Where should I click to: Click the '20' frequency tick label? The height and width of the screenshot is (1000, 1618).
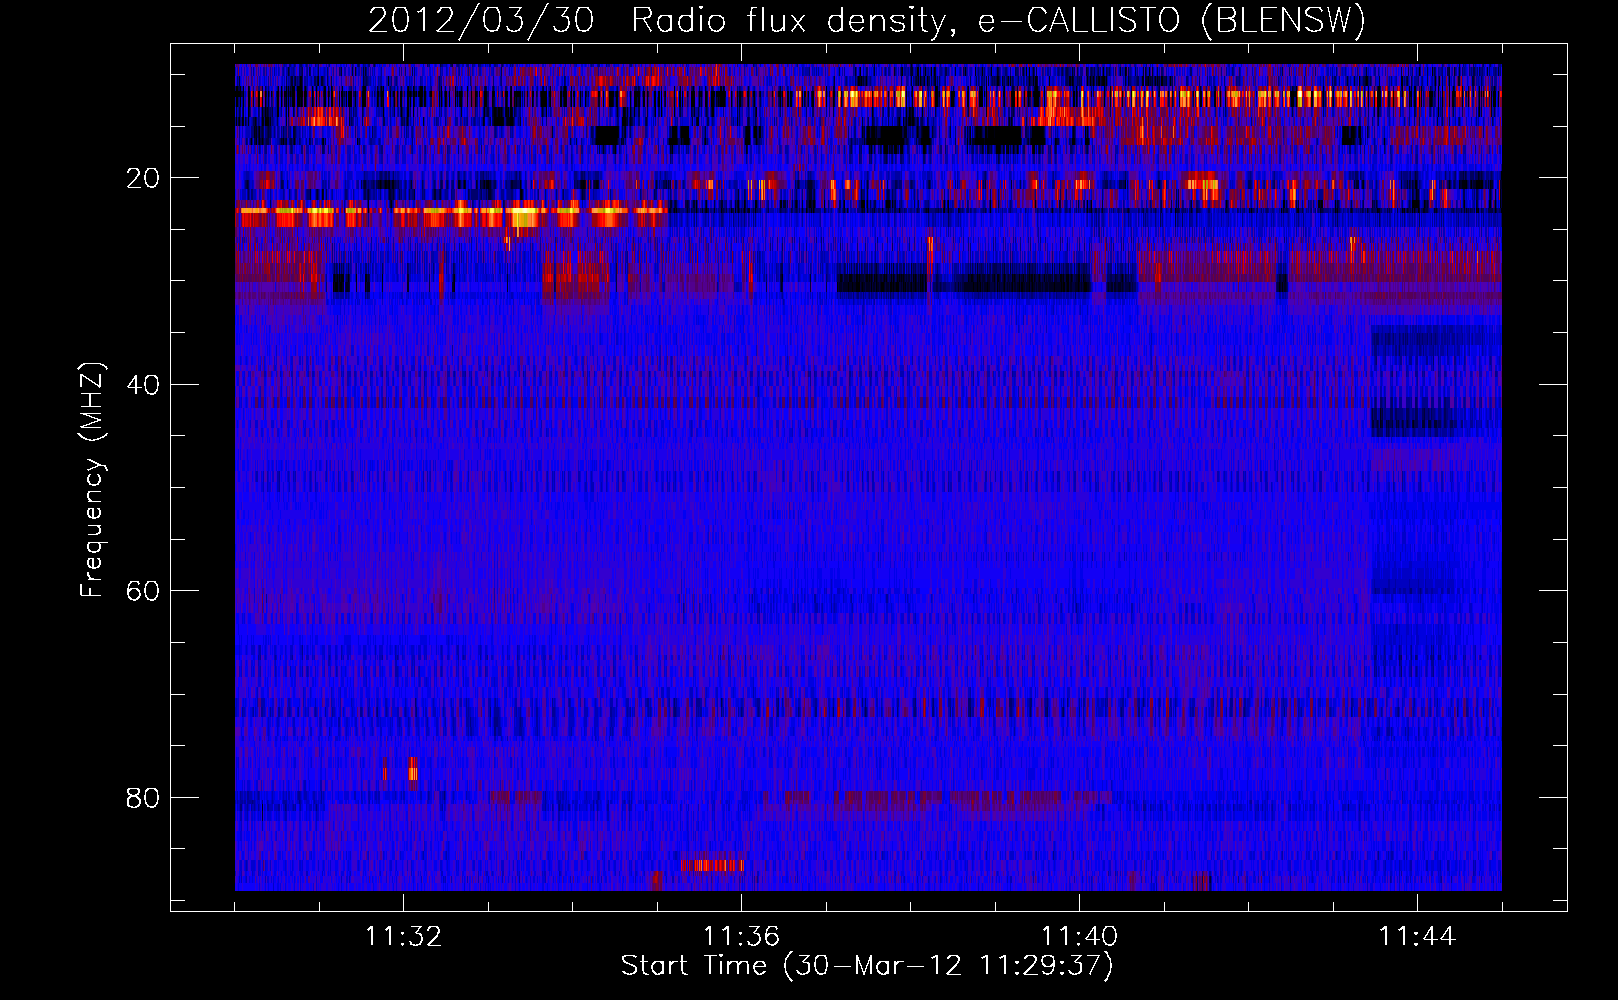143,179
